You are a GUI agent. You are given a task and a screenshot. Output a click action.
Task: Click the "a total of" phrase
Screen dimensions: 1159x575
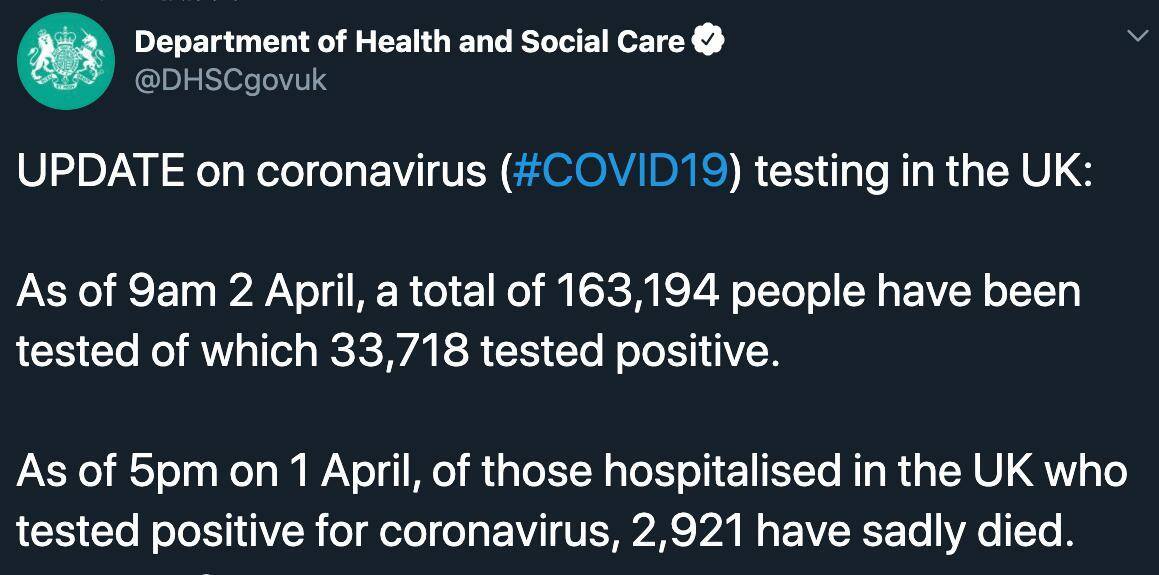coord(460,292)
